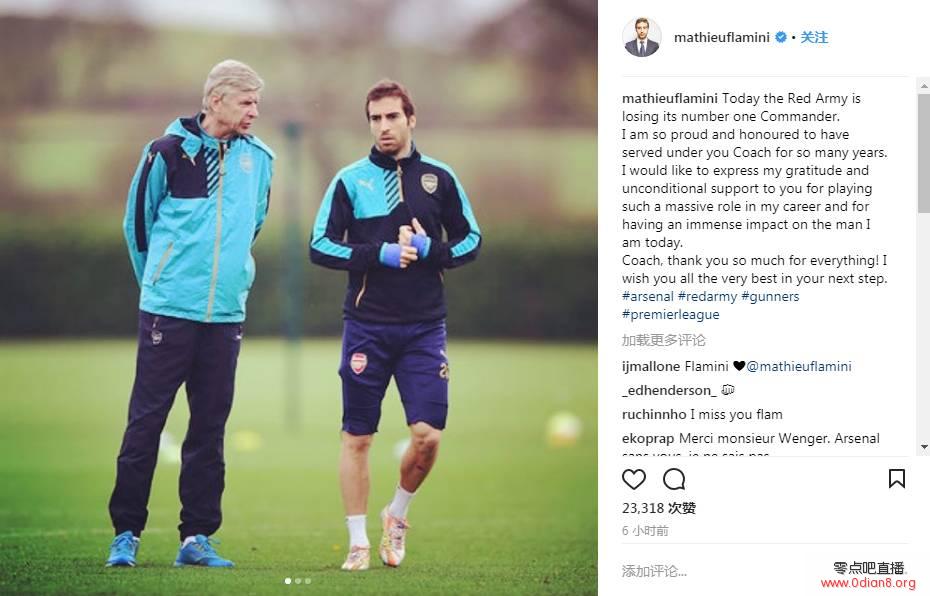Click the comments scrollbar down arrow
Image resolution: width=930 pixels, height=596 pixels.
point(923,447)
